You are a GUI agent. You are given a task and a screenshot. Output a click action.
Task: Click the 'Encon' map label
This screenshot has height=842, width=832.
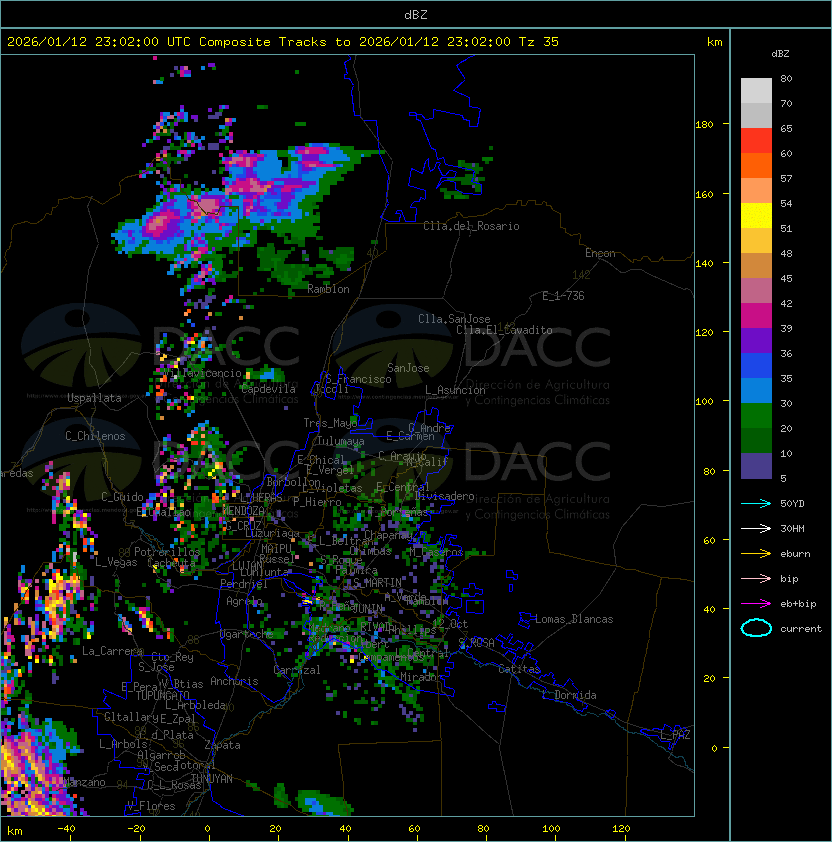tap(600, 253)
